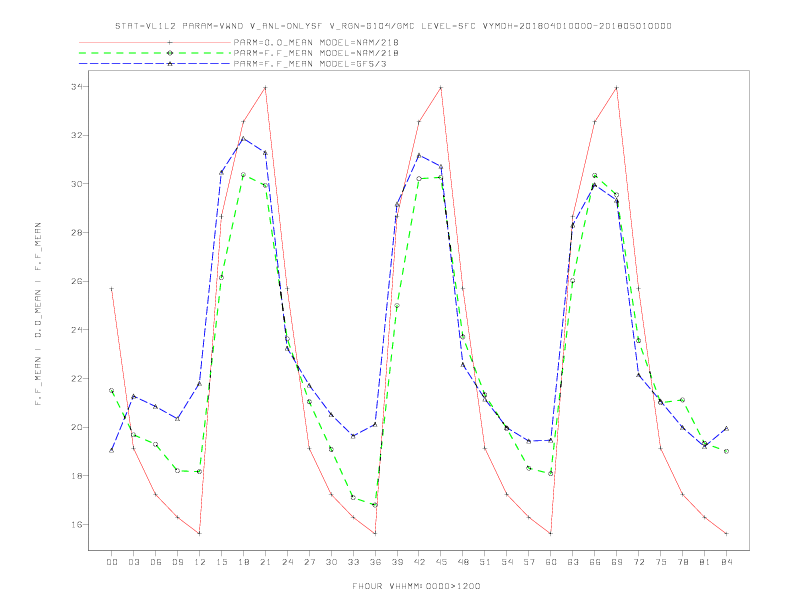Viewport: 792px width, 612px height.
Task: Click the red solid legend line sample
Action: [x=155, y=42]
